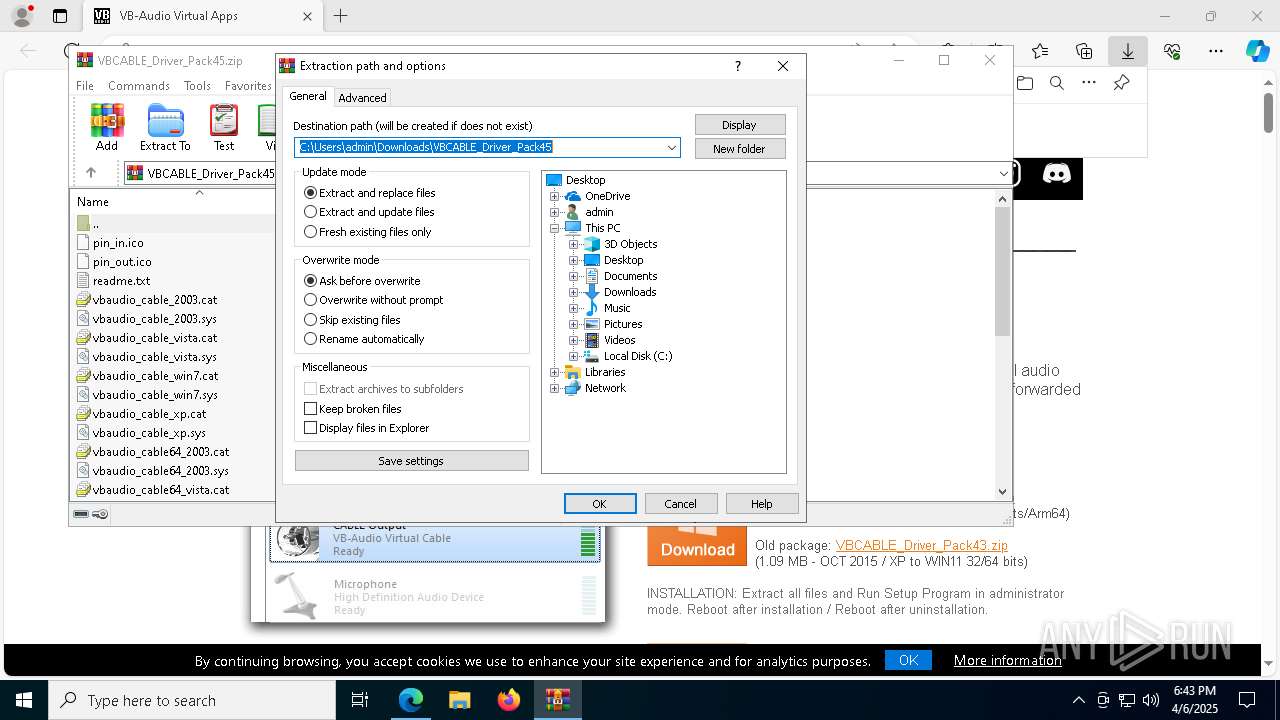Screen dimensions: 1280x720
Task: Click Cancel in extraction dialog
Action: click(680, 504)
